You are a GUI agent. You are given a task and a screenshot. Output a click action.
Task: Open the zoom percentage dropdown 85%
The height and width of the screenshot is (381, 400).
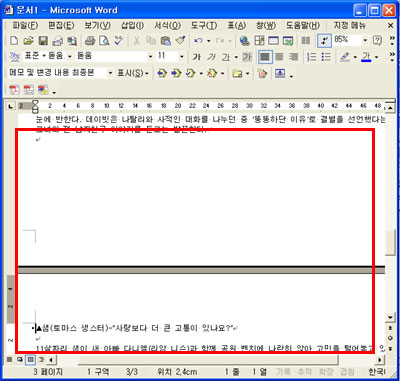(x=365, y=40)
